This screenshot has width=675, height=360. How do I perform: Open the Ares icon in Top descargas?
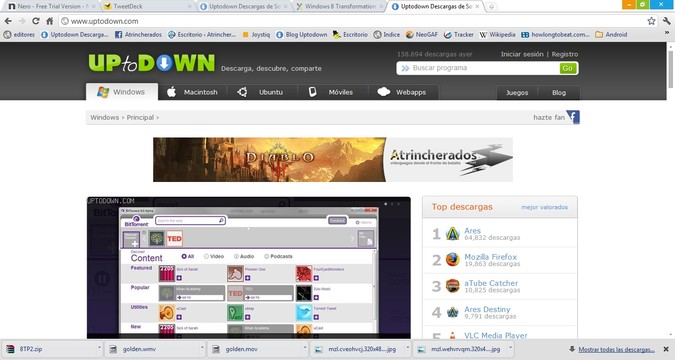pyautogui.click(x=452, y=234)
